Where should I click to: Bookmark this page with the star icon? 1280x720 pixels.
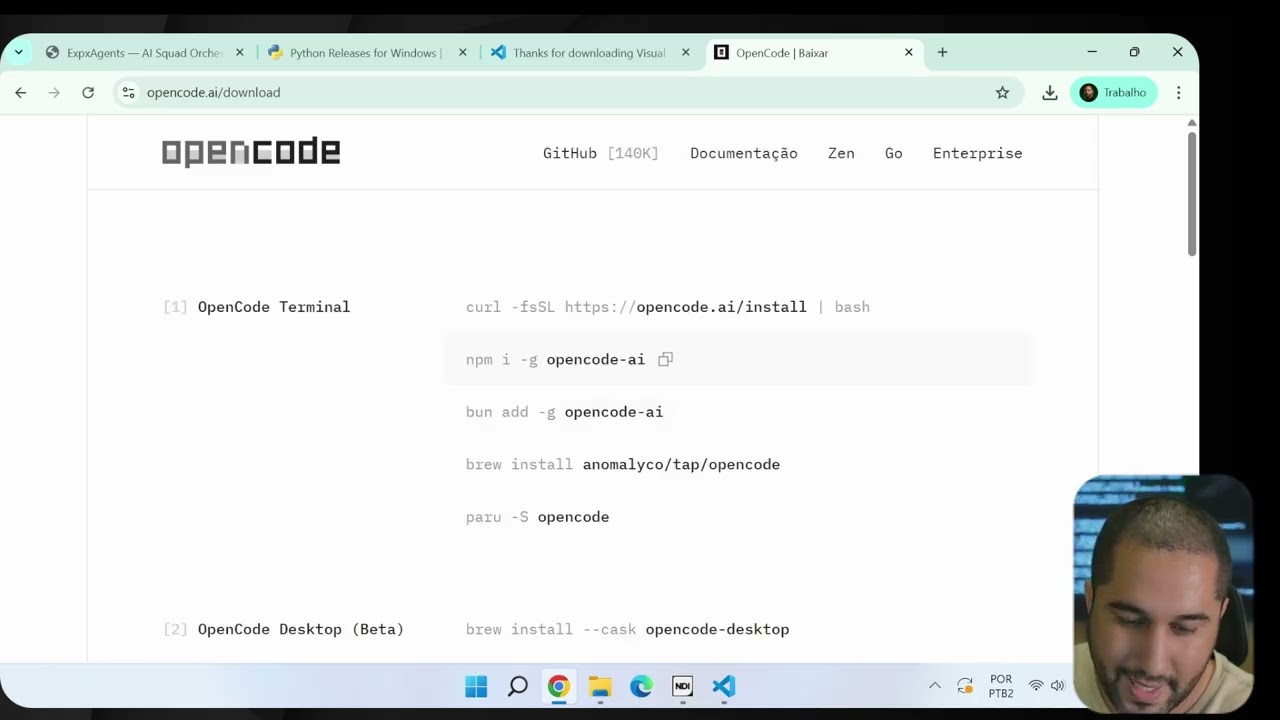pyautogui.click(x=1002, y=92)
